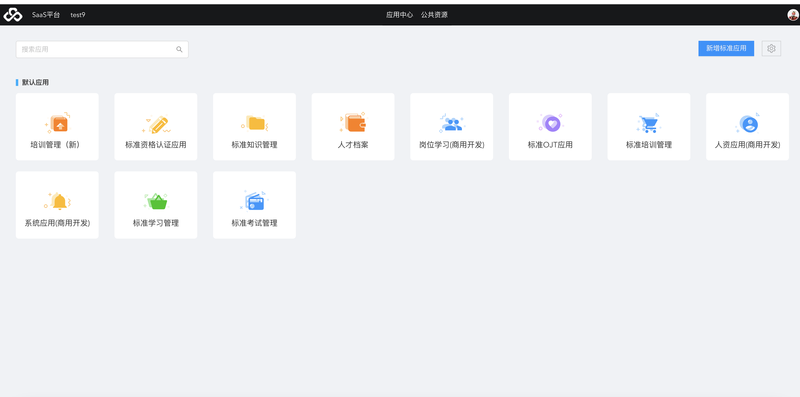Viewport: 800px width, 397px height.
Task: Open the 人才档案 wallet icon
Action: point(353,122)
